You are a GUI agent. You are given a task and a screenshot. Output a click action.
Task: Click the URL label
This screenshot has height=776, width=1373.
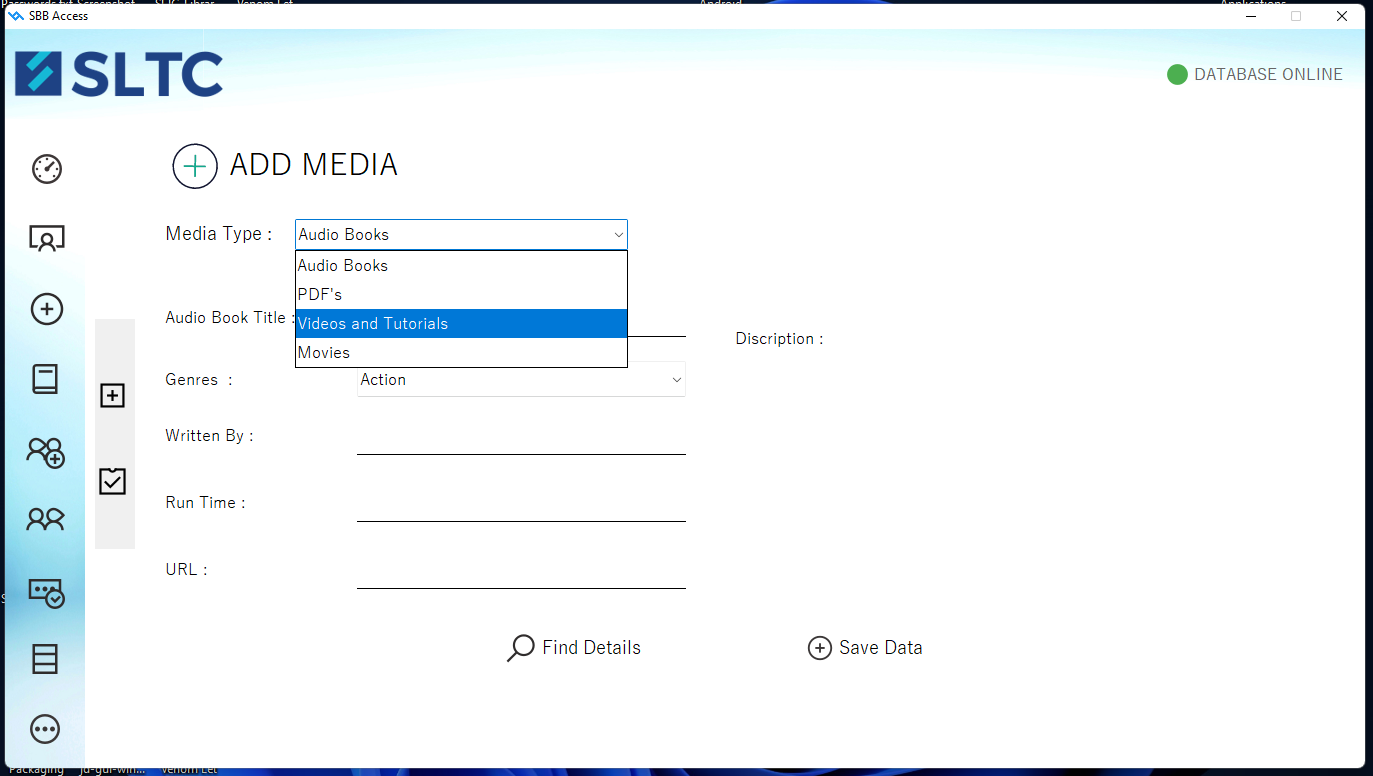[186, 570]
